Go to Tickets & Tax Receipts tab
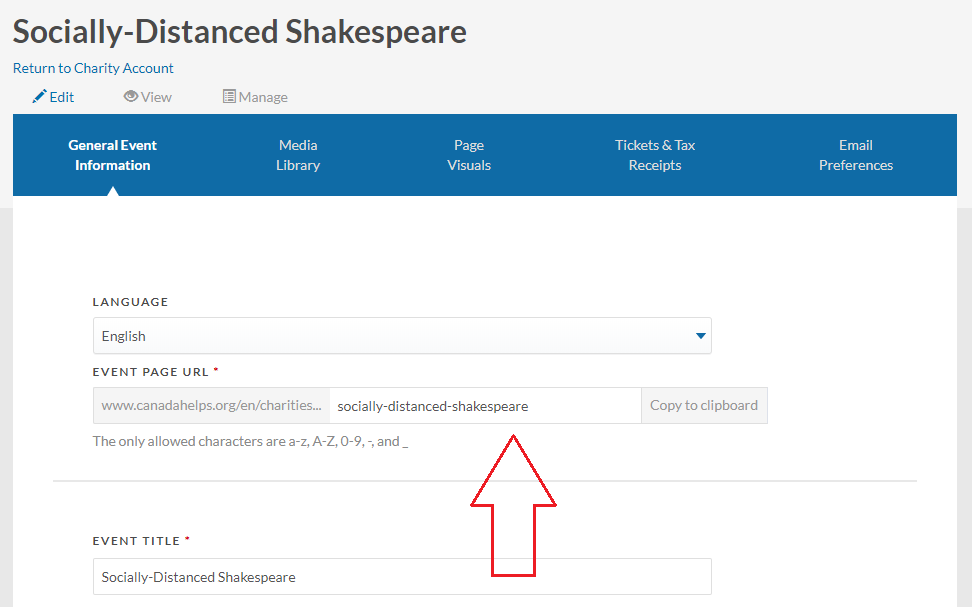Image resolution: width=972 pixels, height=607 pixels. click(x=655, y=155)
